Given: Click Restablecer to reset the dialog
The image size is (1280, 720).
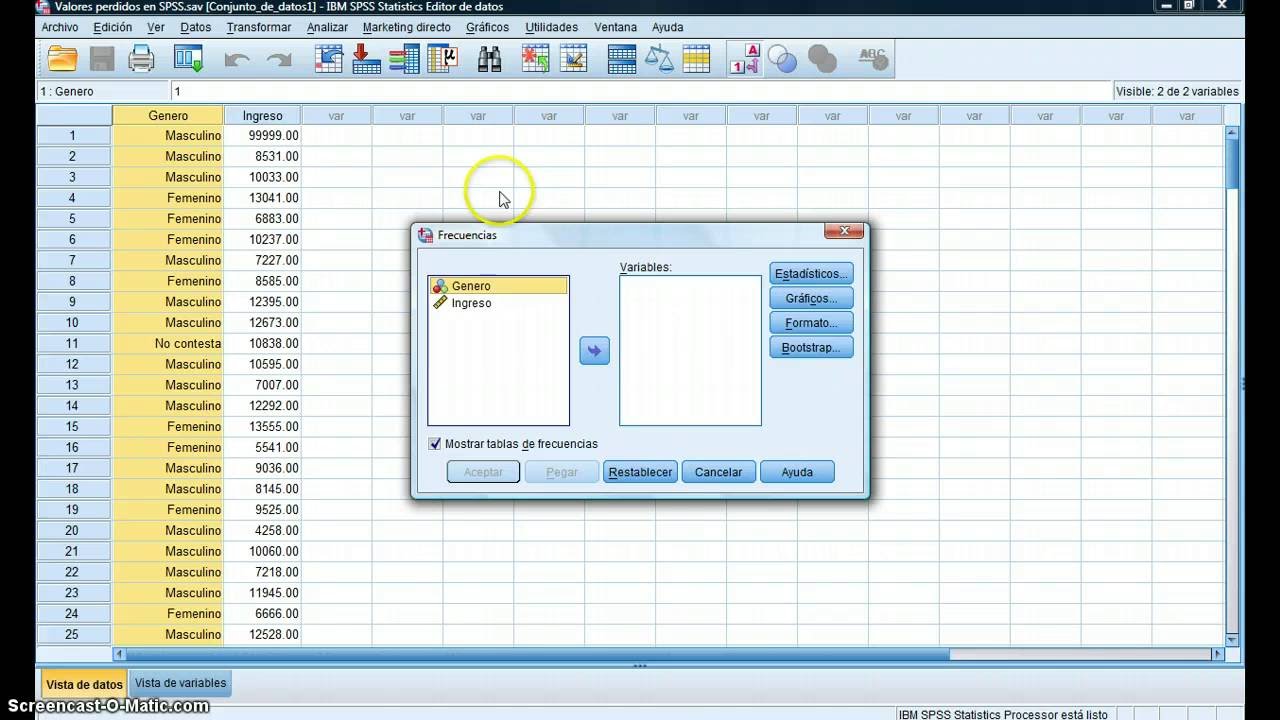Looking at the screenshot, I should coord(641,472).
